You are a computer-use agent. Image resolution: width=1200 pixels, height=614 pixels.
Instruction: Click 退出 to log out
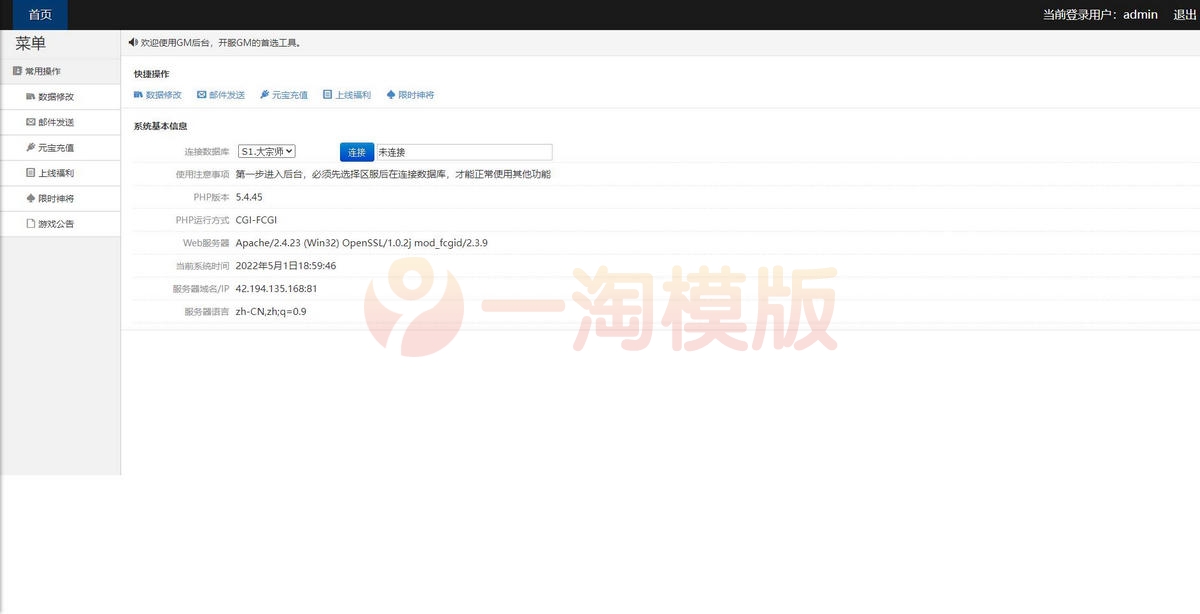pyautogui.click(x=1184, y=14)
